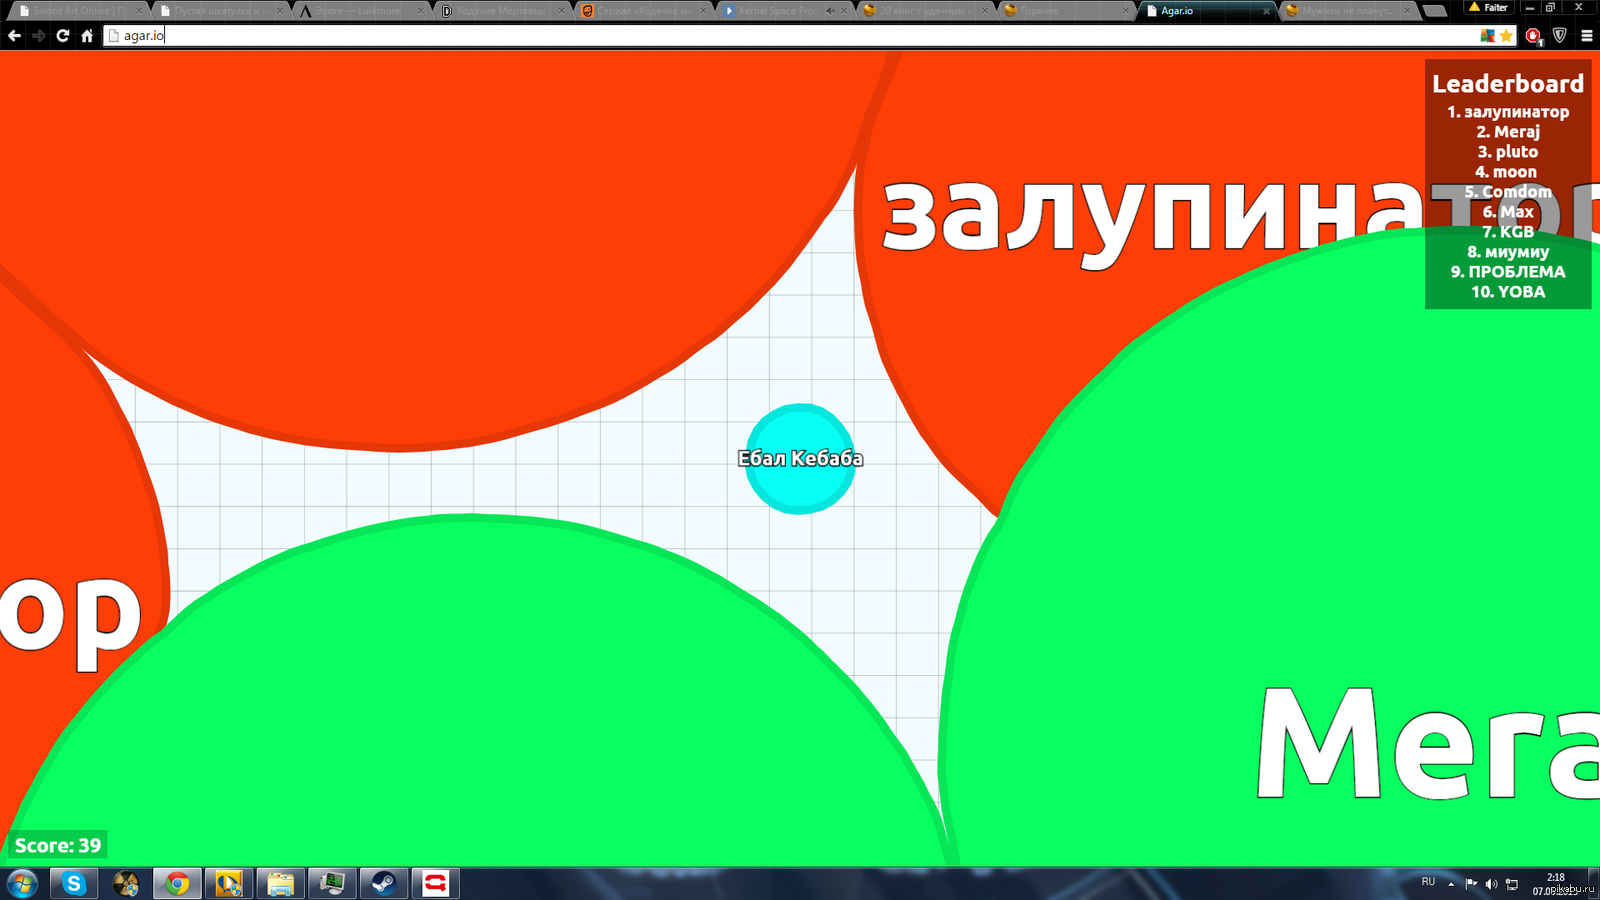Click the browser forward arrow
This screenshot has height=900, width=1600.
click(38, 36)
